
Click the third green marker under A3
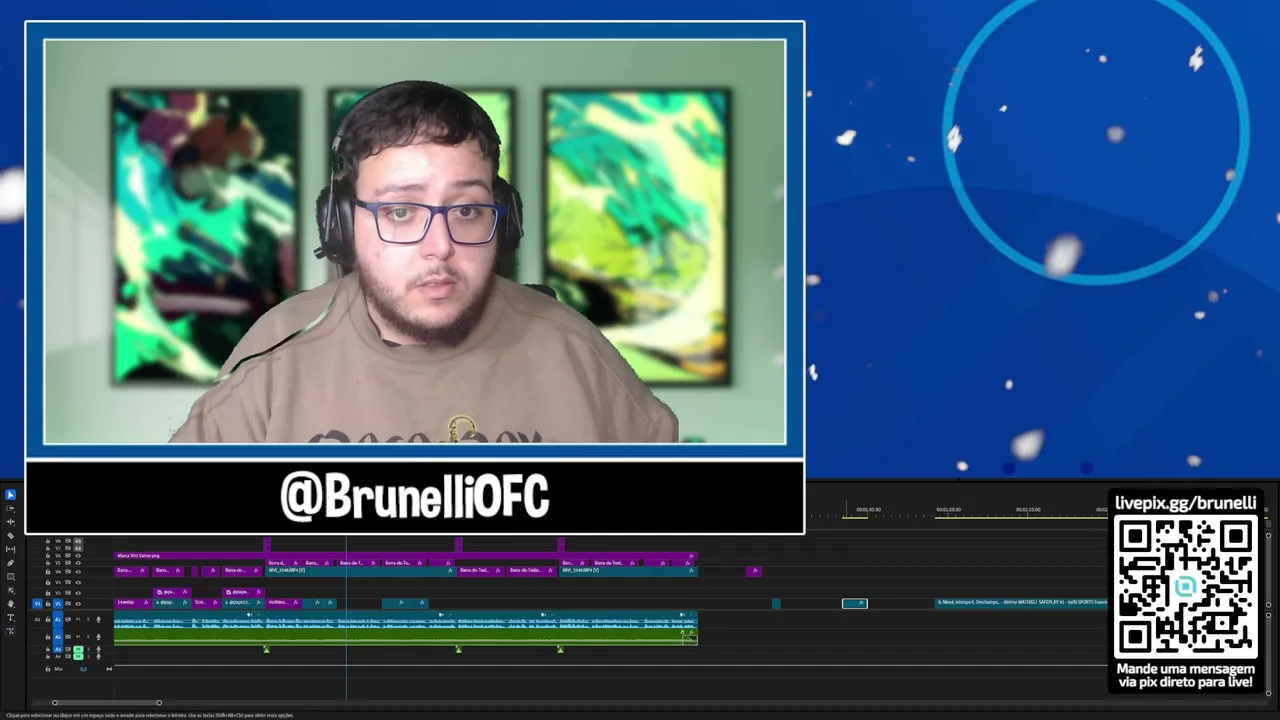click(560, 649)
